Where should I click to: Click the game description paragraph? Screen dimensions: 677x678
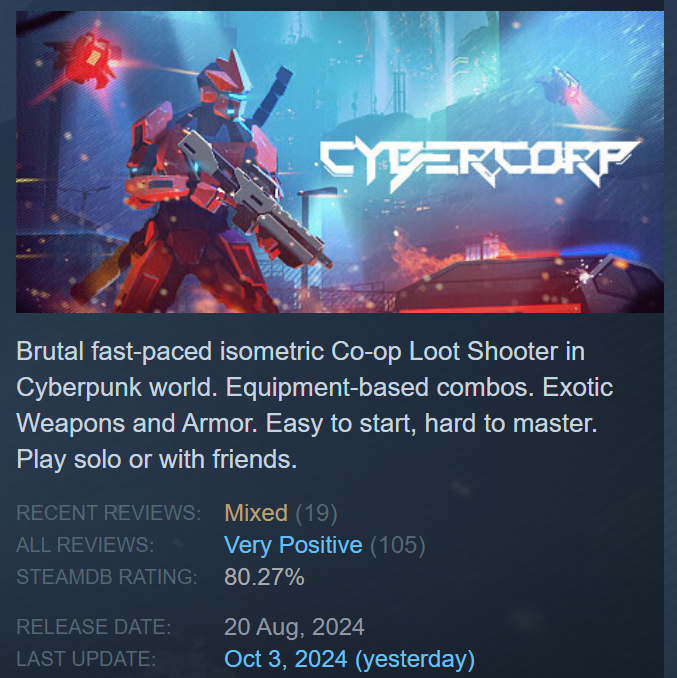315,405
